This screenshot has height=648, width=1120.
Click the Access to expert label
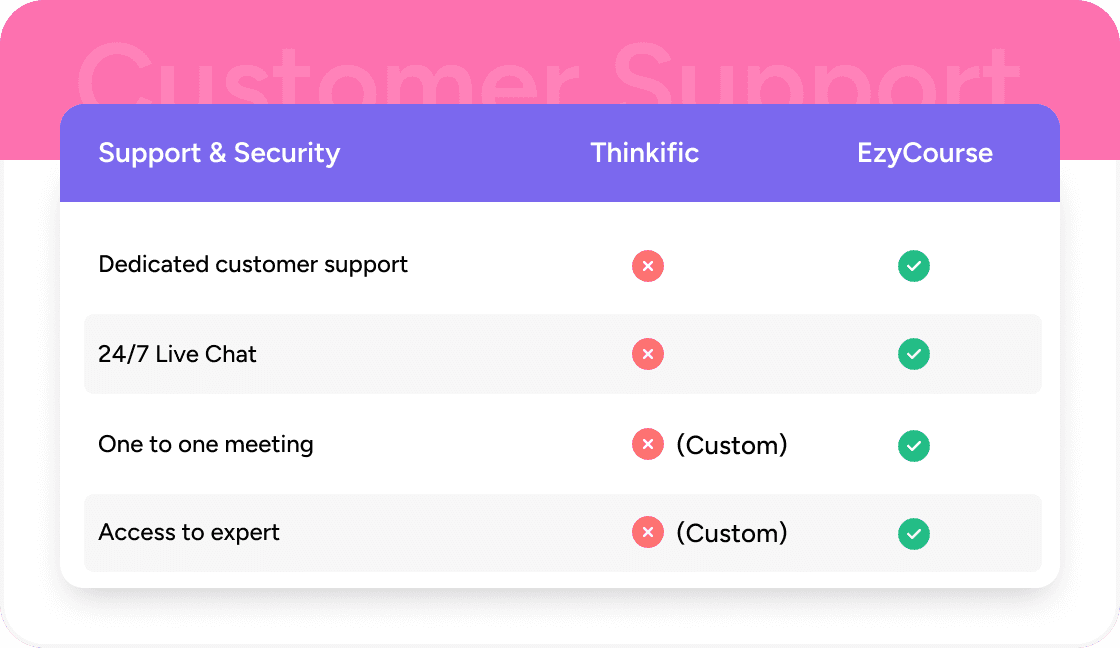point(189,532)
